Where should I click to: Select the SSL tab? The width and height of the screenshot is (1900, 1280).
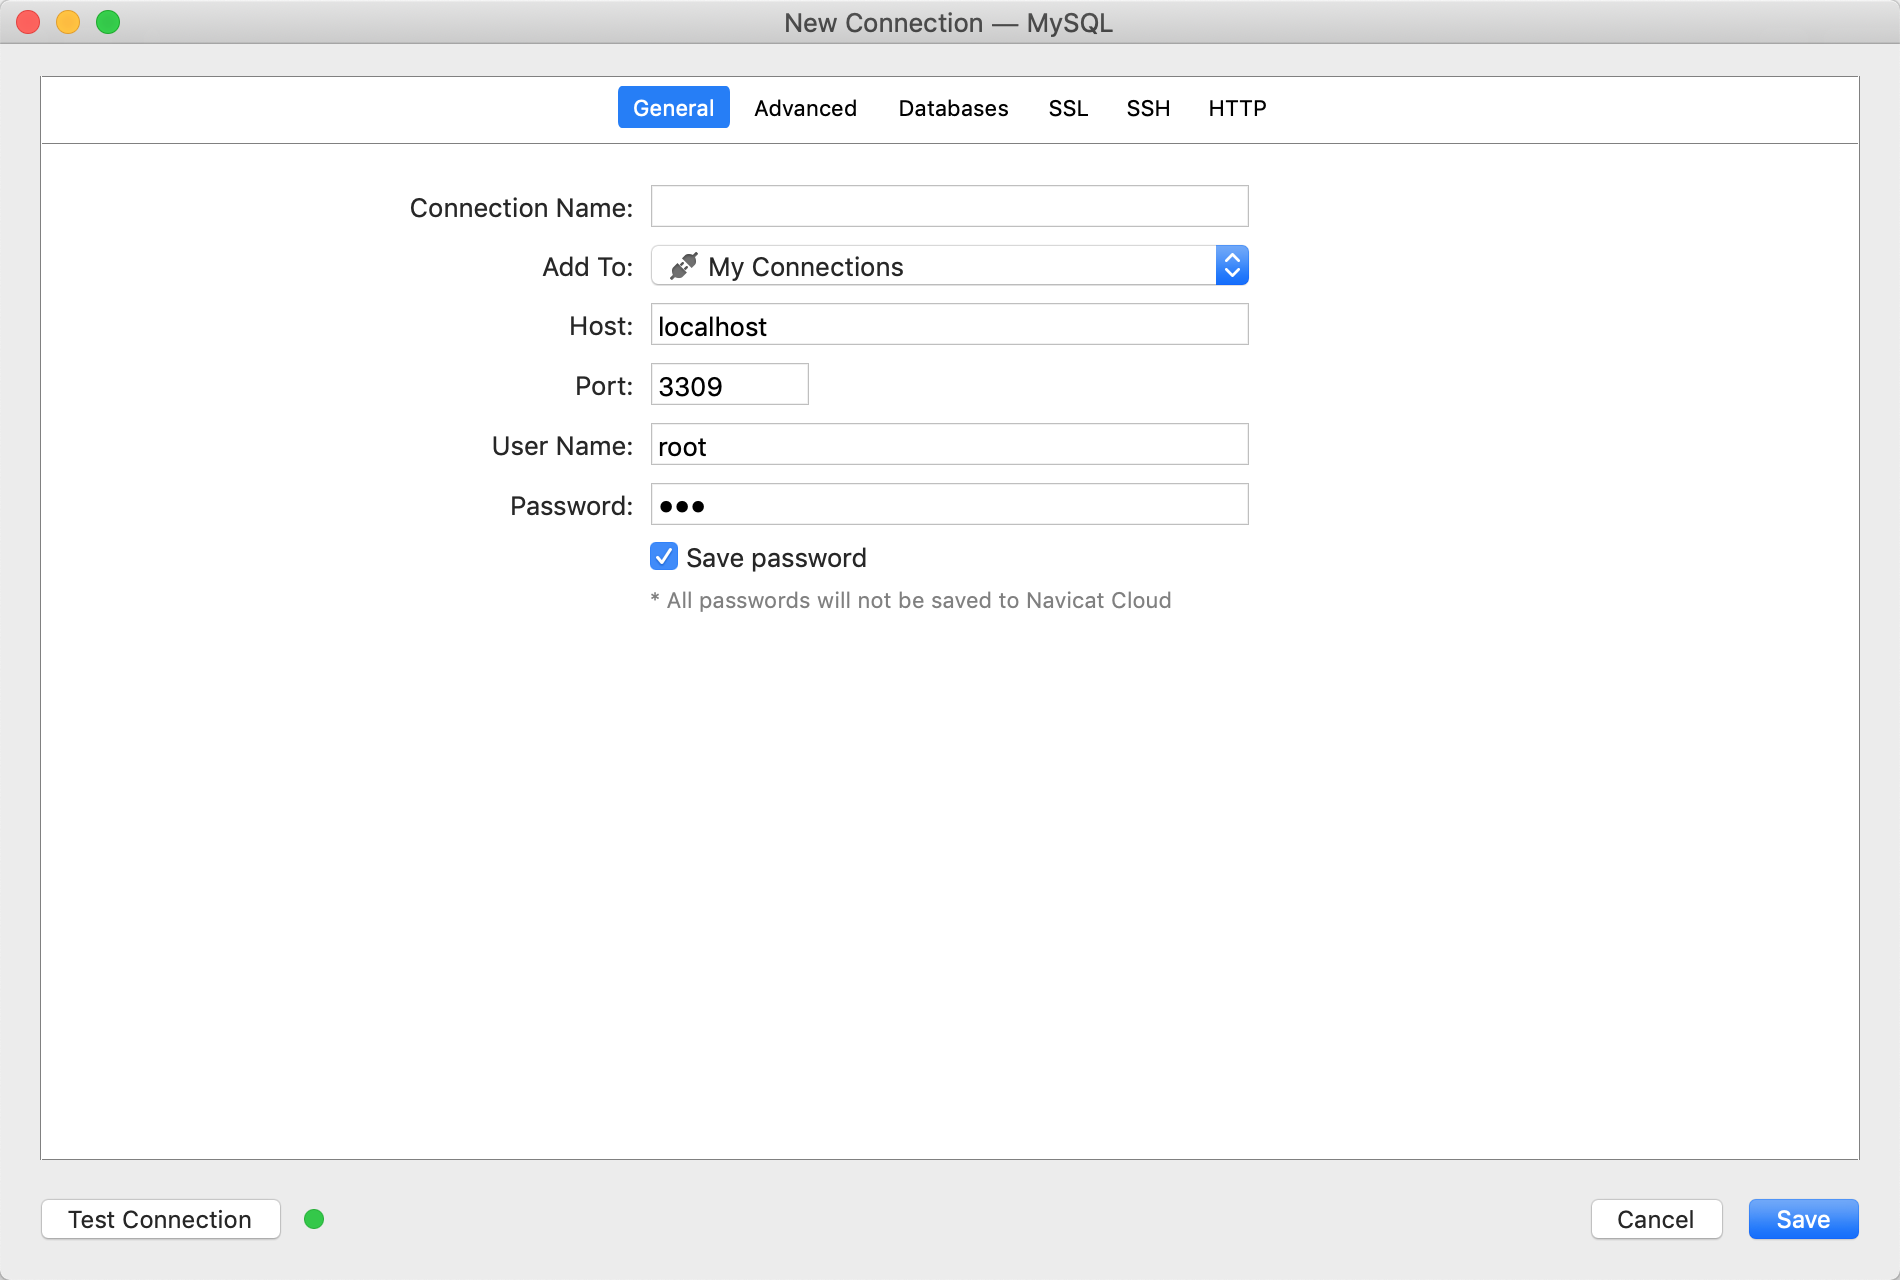click(x=1068, y=108)
